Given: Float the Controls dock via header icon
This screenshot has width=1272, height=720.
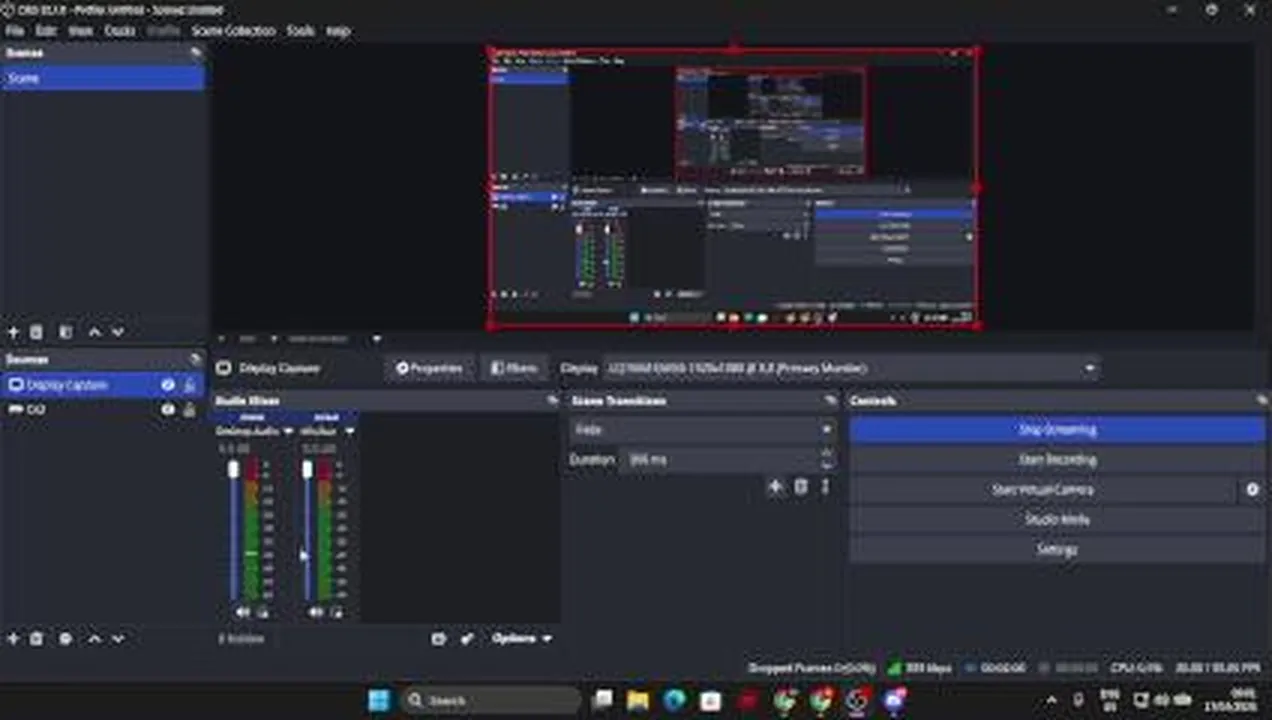Looking at the screenshot, I should pyautogui.click(x=1262, y=400).
